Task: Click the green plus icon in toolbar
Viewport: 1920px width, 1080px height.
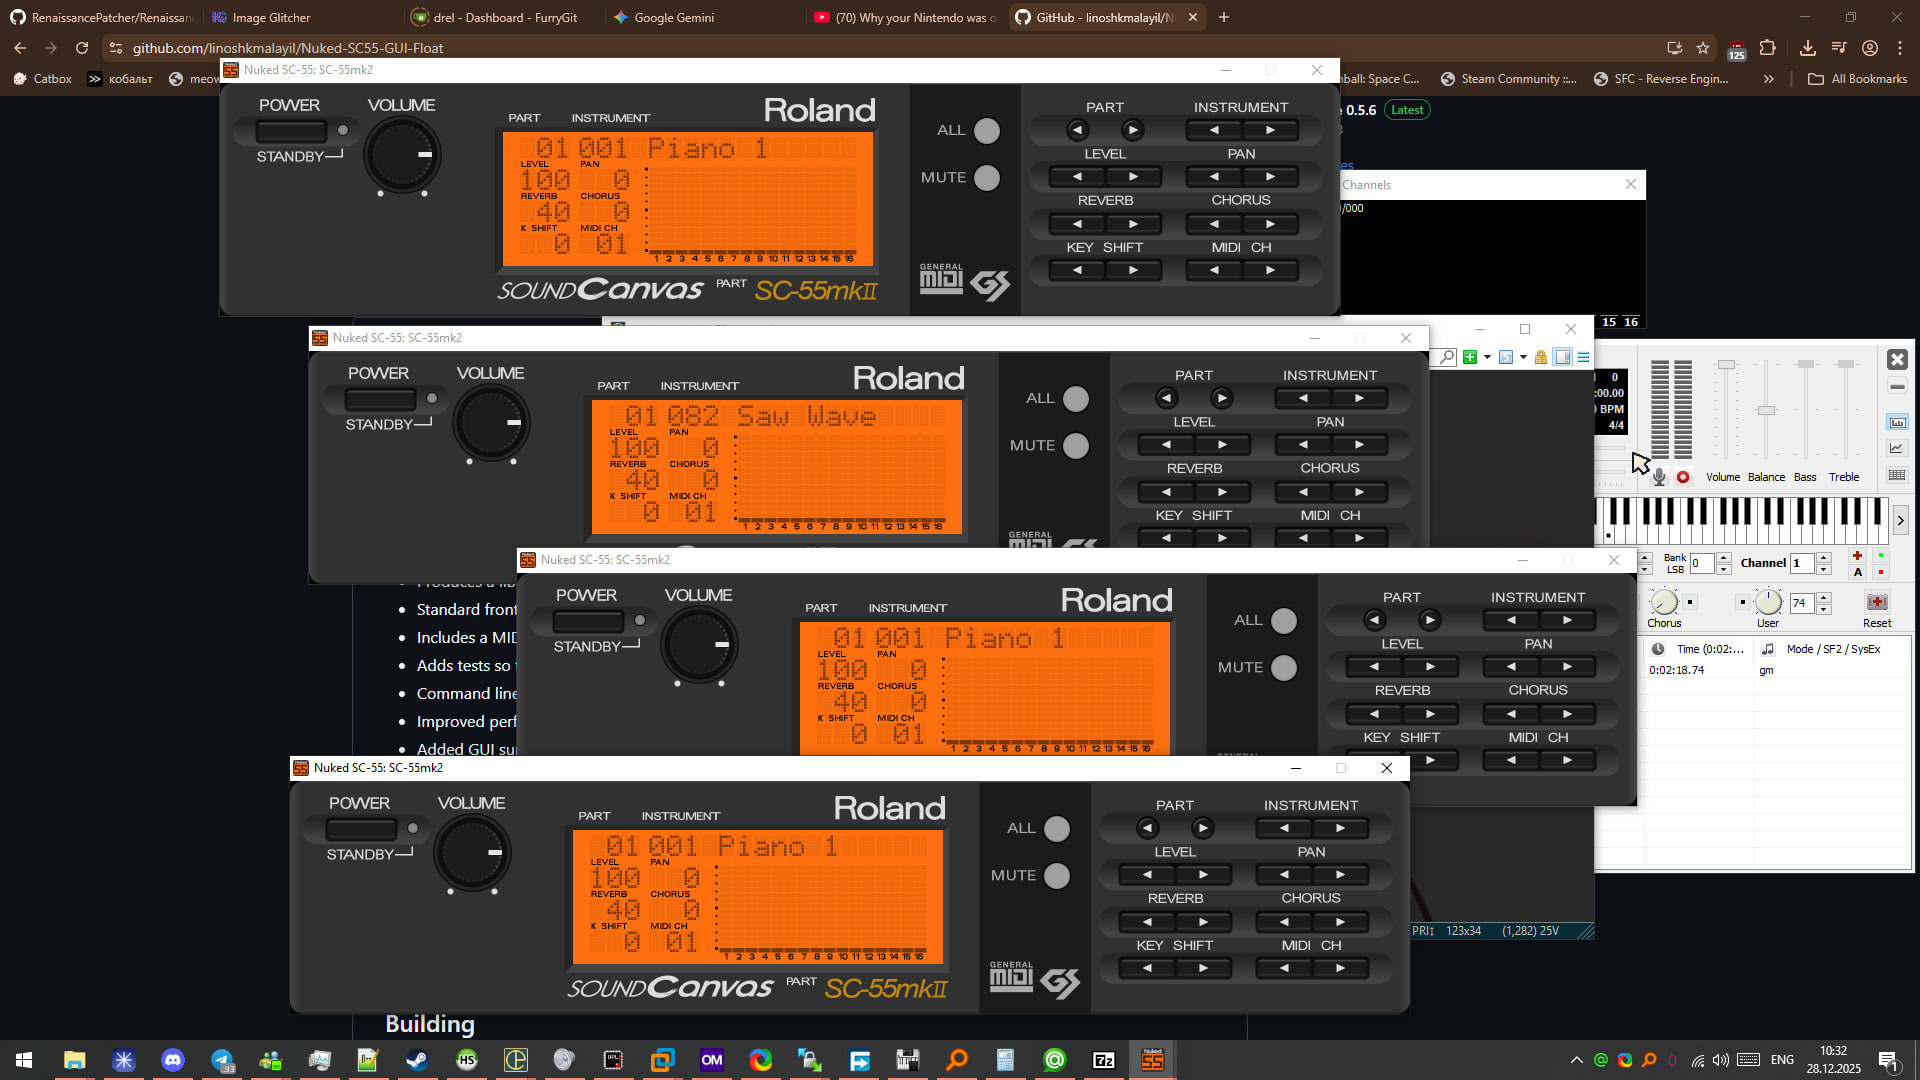Action: [x=1470, y=357]
